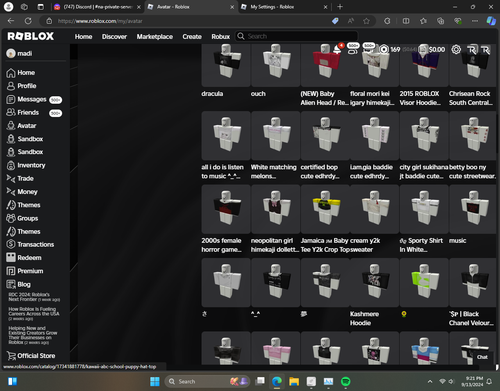Open the Windows Start menu
Image resolution: width=500 pixels, height=391 pixels.
[155, 381]
